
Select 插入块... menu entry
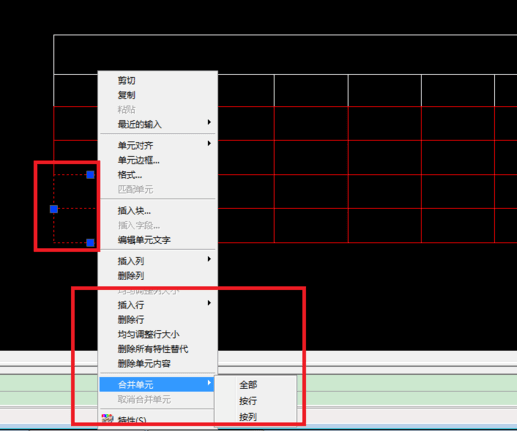coord(134,211)
